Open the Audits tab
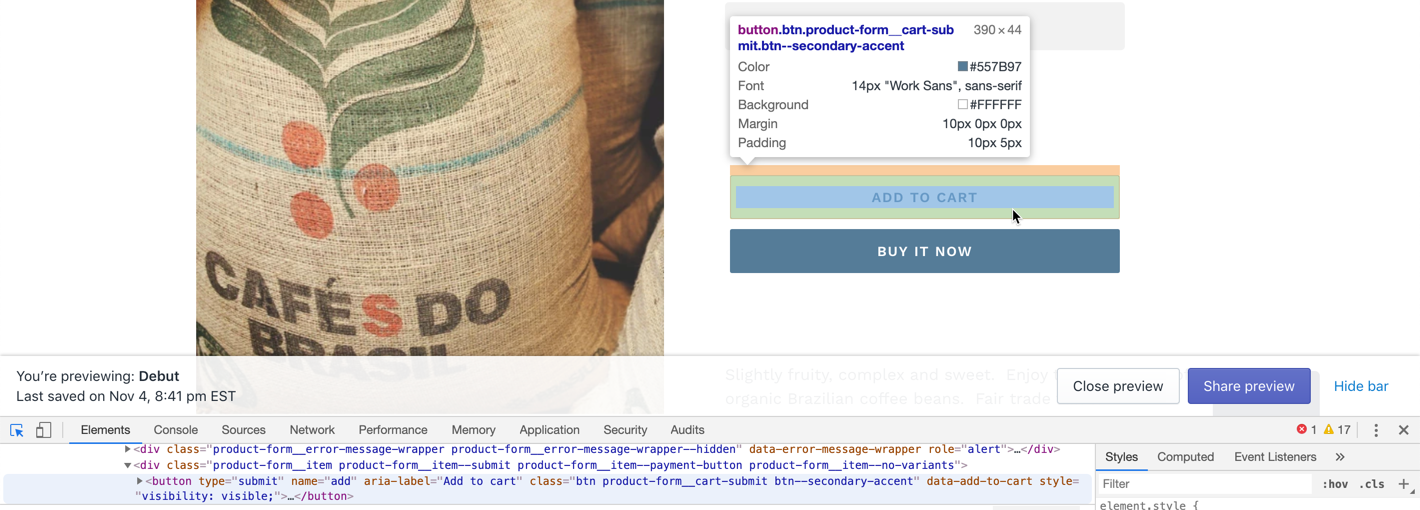 687,430
